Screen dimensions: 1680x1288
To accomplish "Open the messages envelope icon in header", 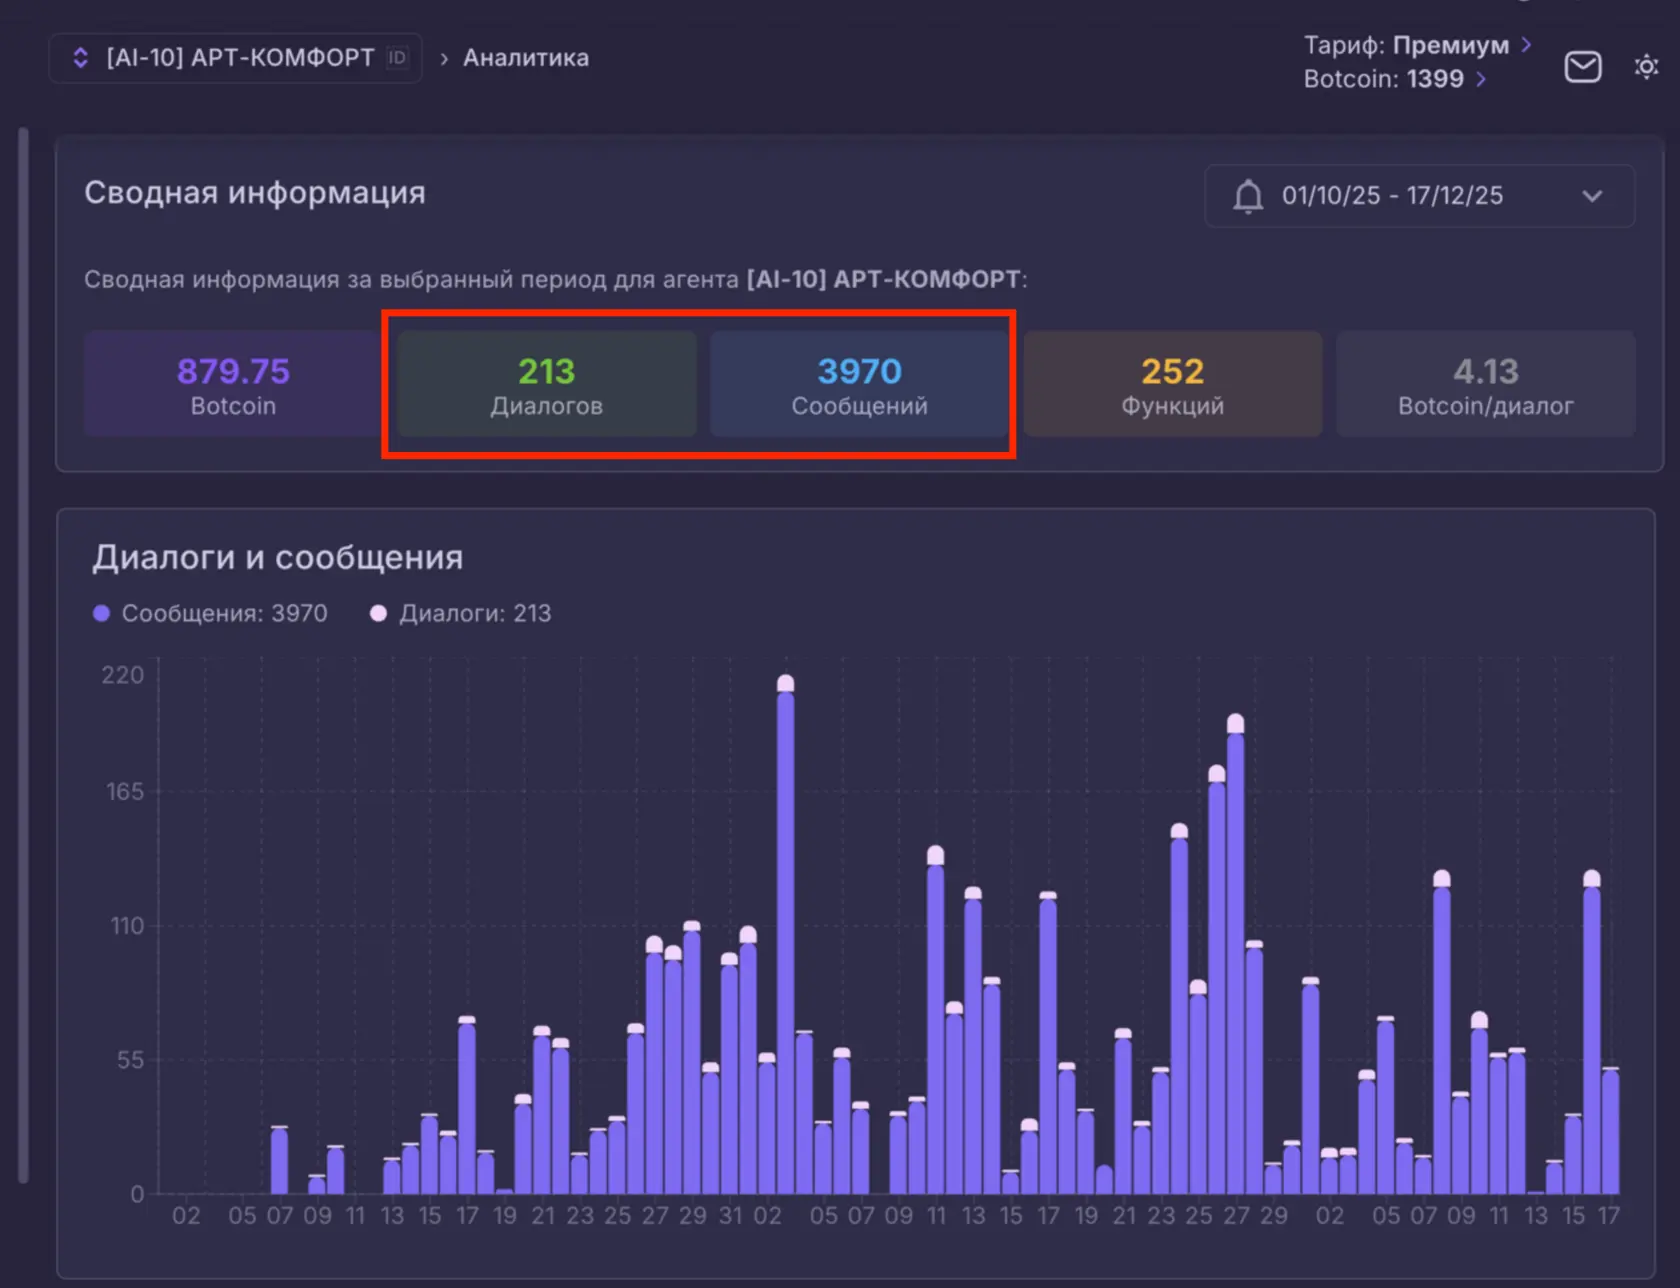I will (x=1583, y=66).
